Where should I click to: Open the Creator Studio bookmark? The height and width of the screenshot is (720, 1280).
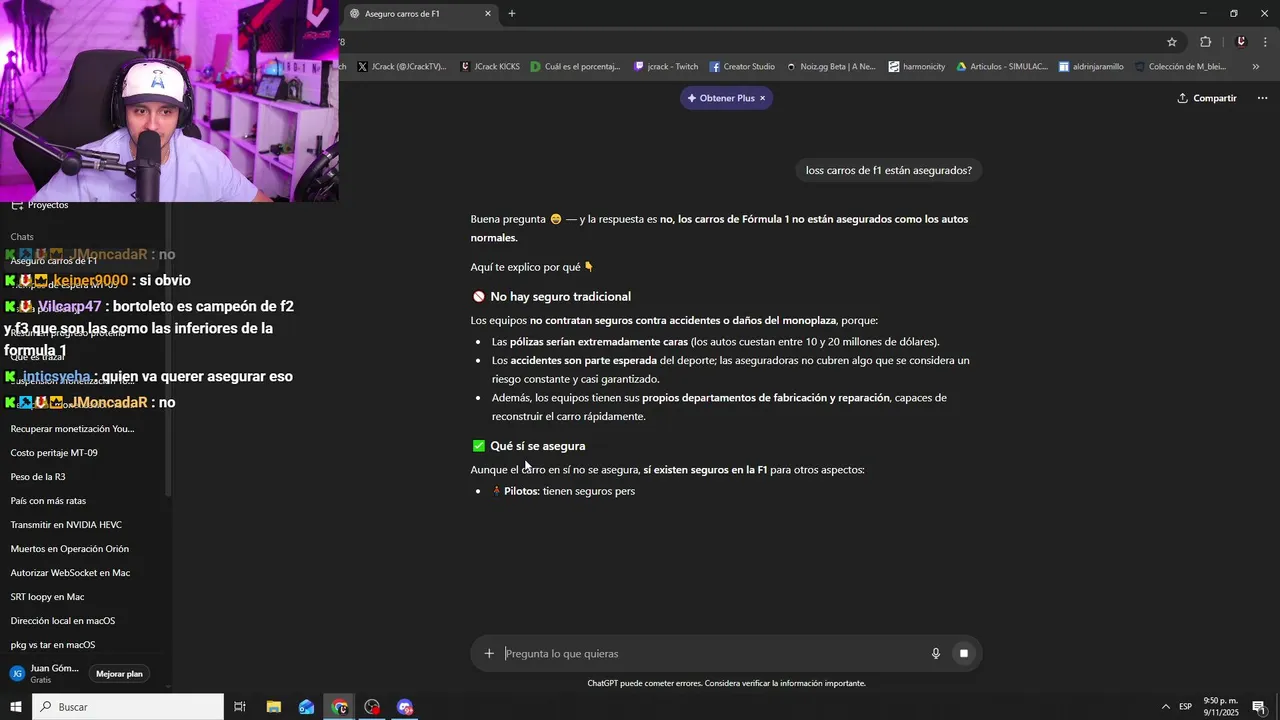click(x=742, y=67)
